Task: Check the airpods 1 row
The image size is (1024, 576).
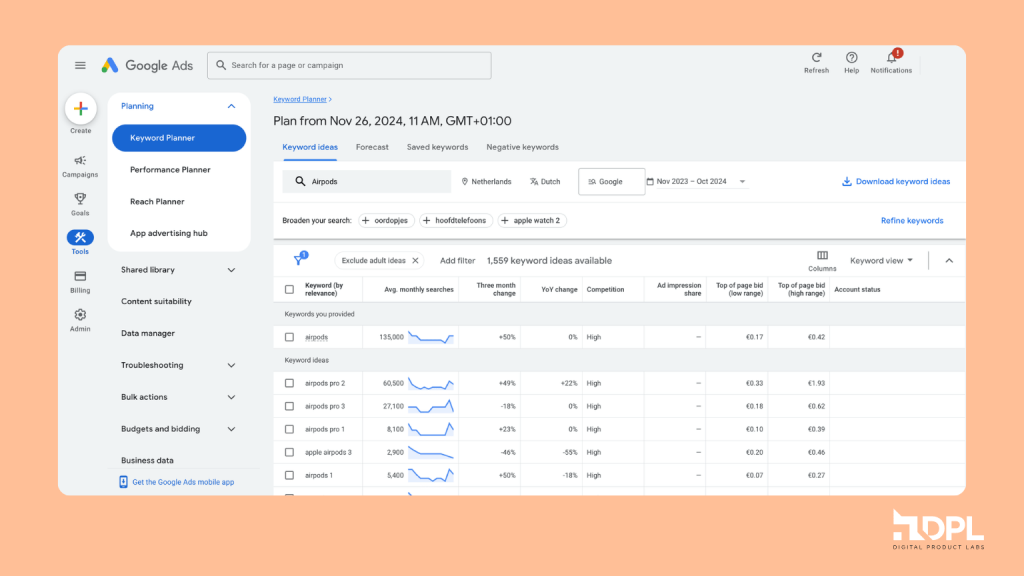Action: 289,475
